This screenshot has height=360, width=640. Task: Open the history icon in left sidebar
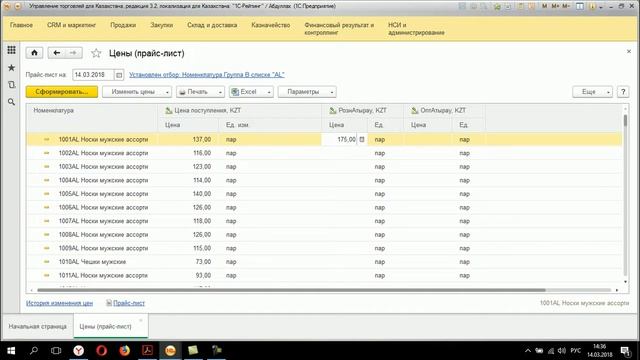pos(11,85)
